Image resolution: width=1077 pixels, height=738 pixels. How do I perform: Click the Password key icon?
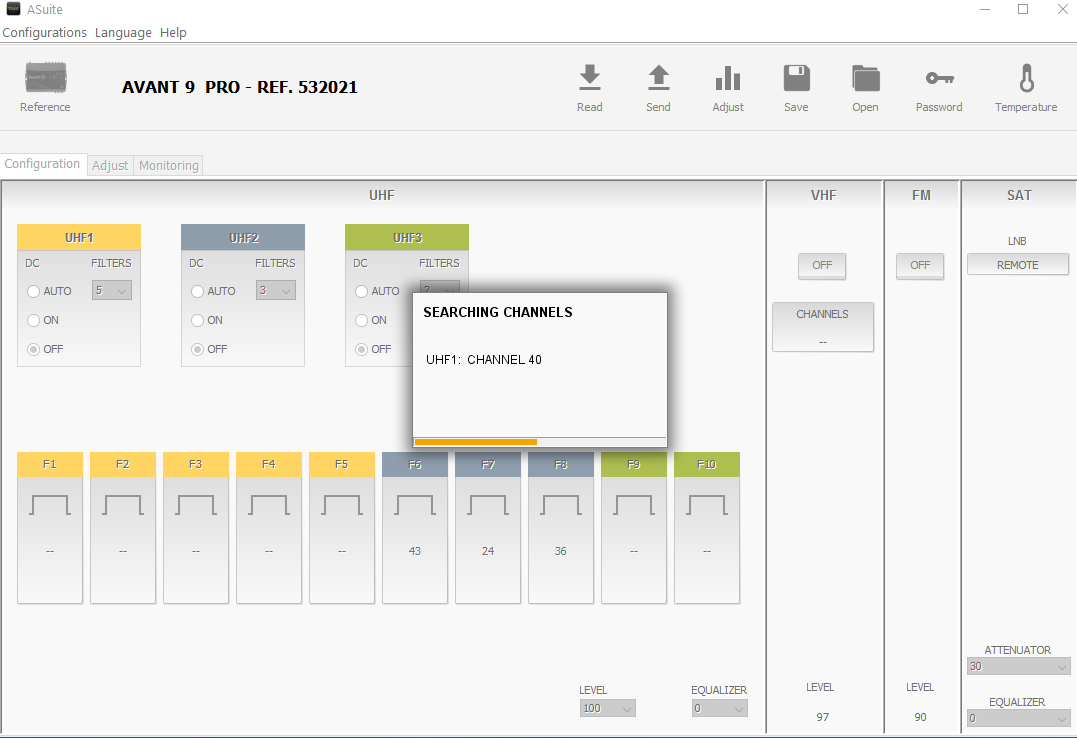(939, 78)
